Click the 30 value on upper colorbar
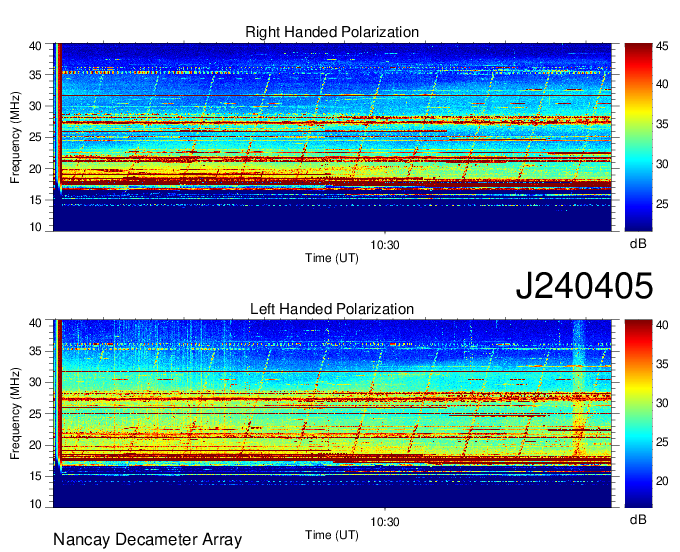Viewport: 680px width, 552px height. pos(662,164)
